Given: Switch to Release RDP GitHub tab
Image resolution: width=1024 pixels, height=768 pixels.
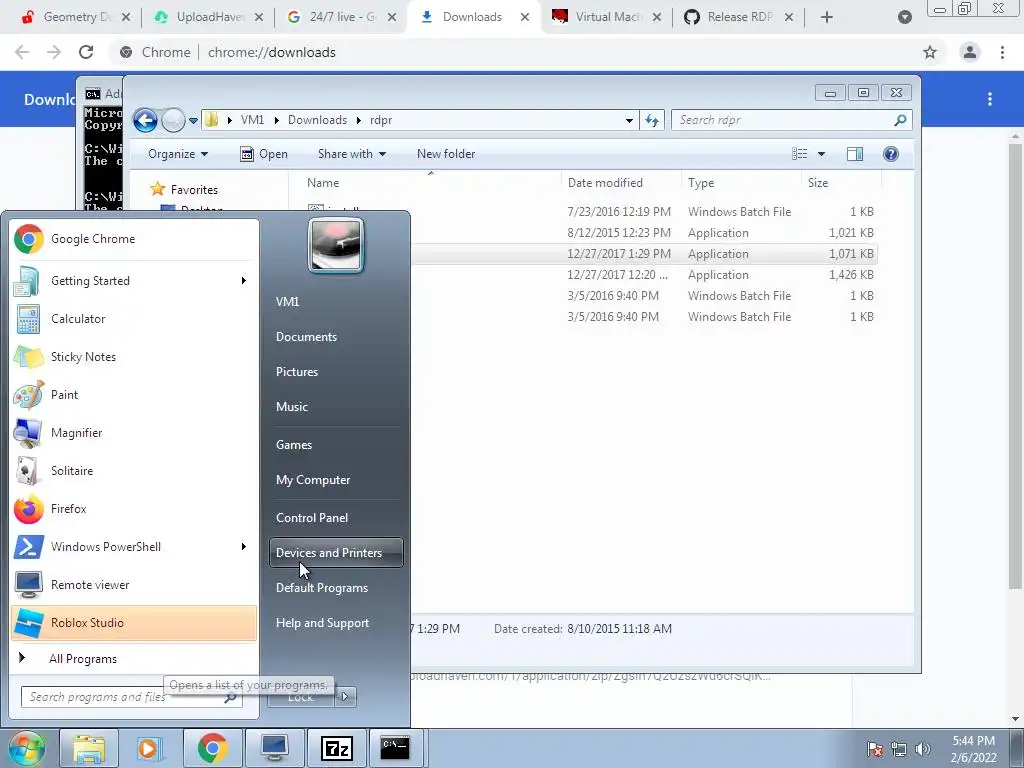Looking at the screenshot, I should pyautogui.click(x=739, y=17).
